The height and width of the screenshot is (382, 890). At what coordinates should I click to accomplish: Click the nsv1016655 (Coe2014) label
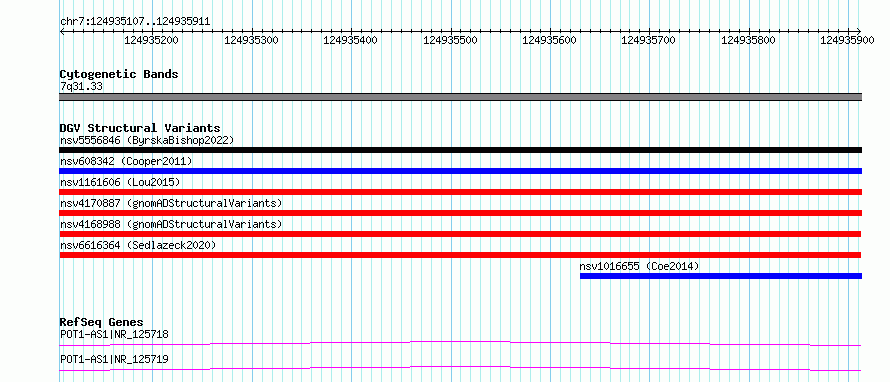click(639, 266)
